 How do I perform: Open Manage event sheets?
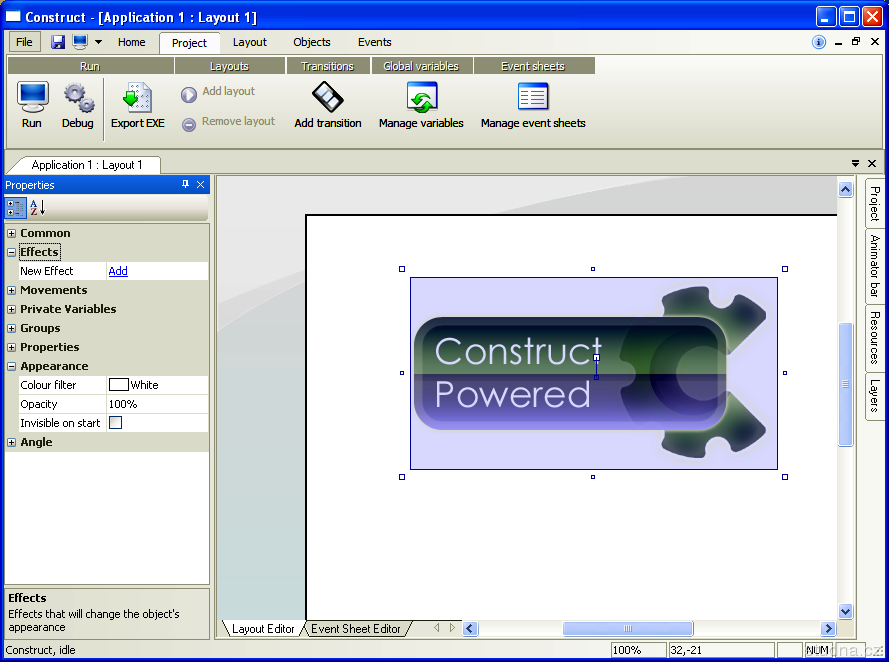(532, 97)
